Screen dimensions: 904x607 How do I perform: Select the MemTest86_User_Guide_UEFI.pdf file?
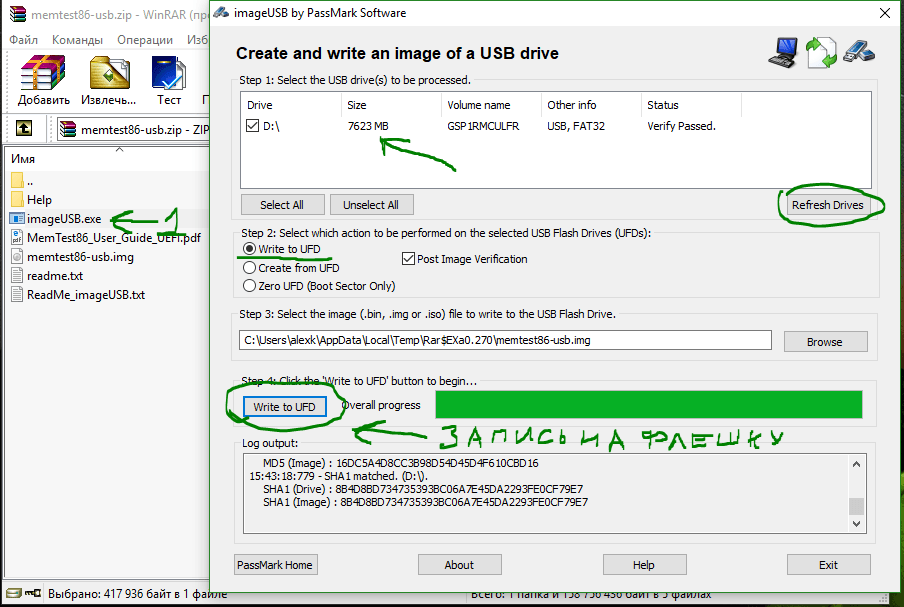coord(113,238)
